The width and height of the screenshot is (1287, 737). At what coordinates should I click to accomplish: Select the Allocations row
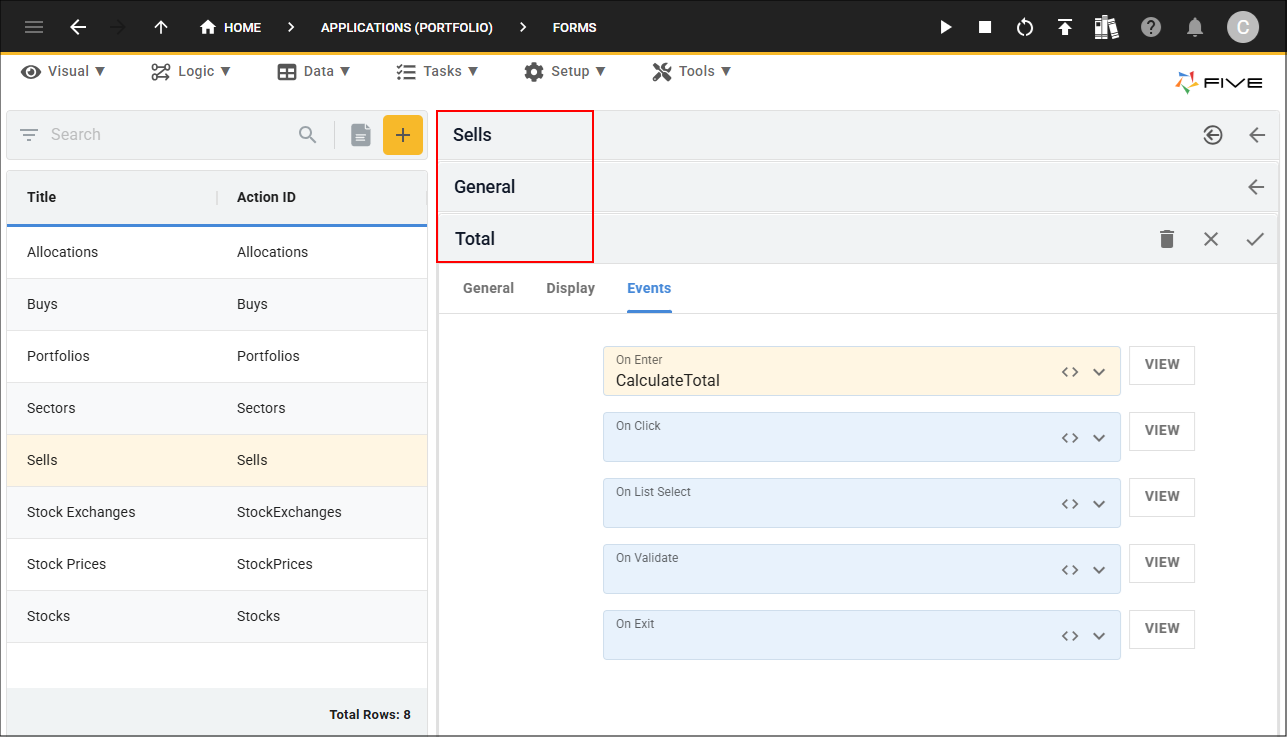coord(217,252)
